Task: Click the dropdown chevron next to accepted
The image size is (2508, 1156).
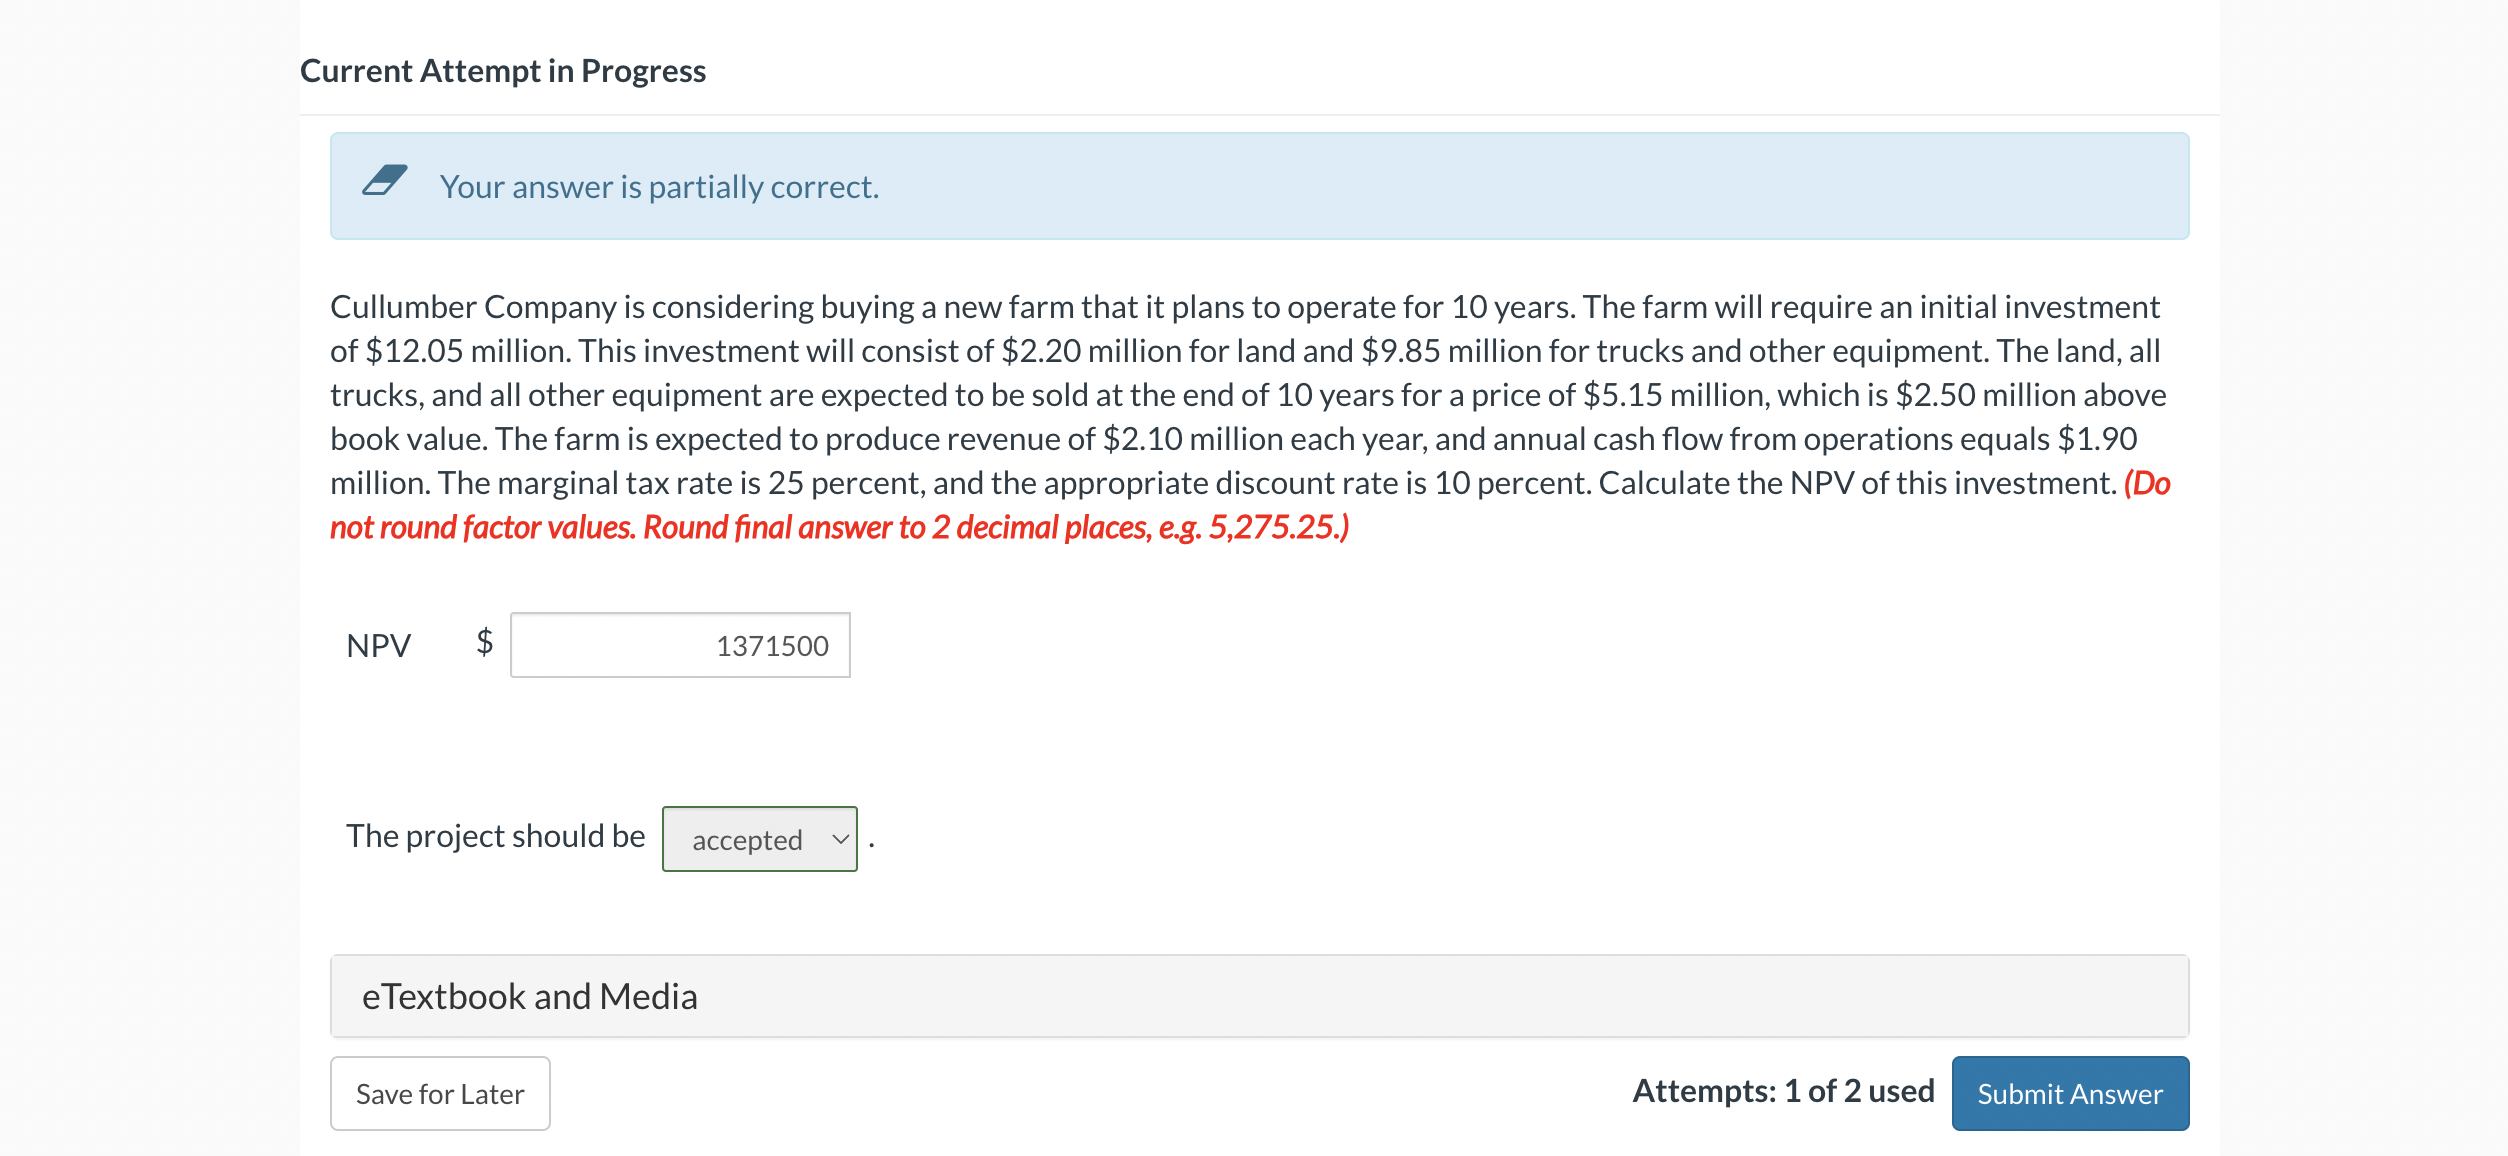Action: pos(840,839)
